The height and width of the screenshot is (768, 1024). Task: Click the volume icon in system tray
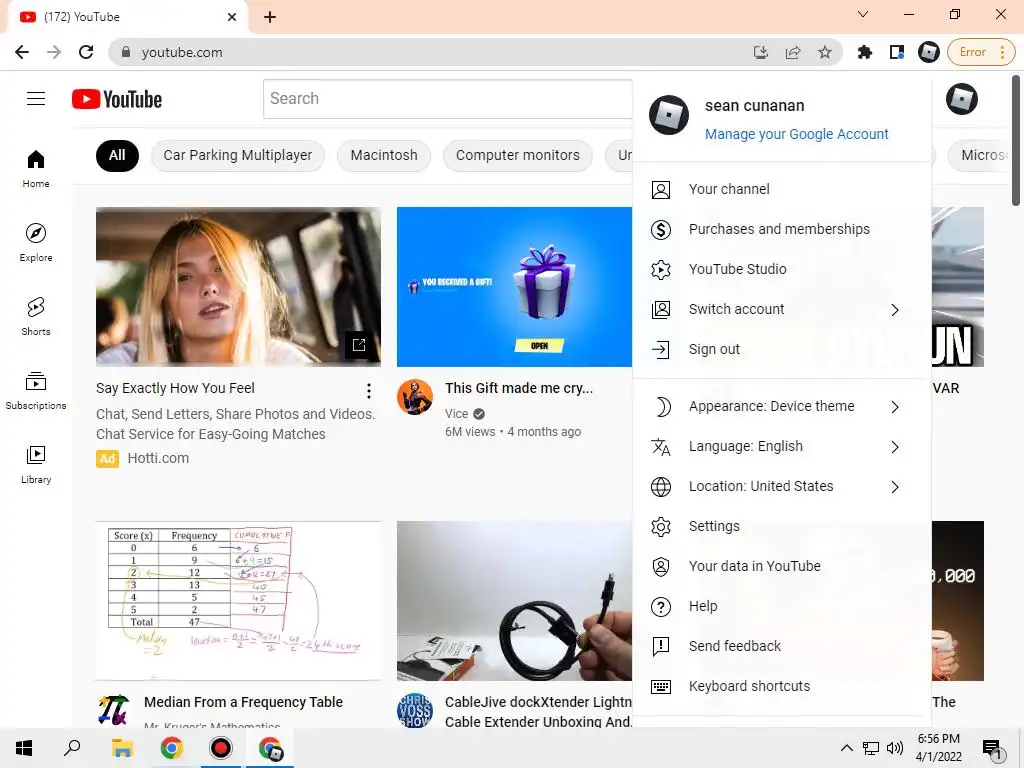pos(895,748)
